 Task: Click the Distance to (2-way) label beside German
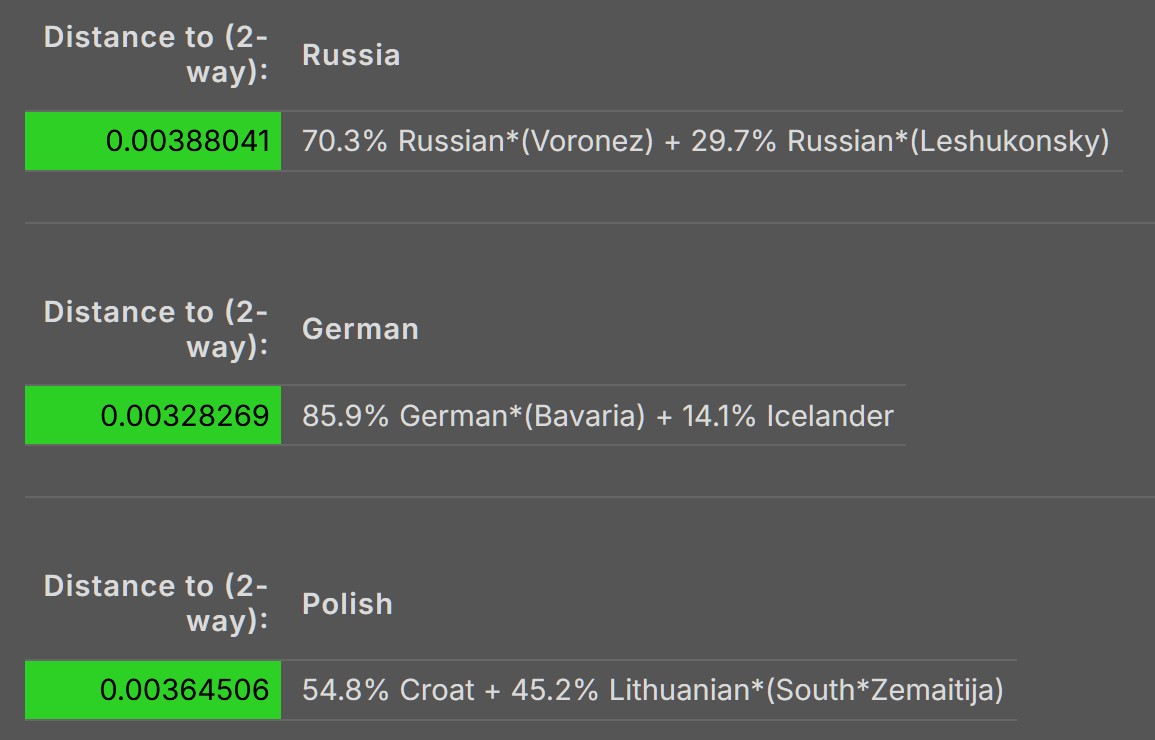click(155, 329)
